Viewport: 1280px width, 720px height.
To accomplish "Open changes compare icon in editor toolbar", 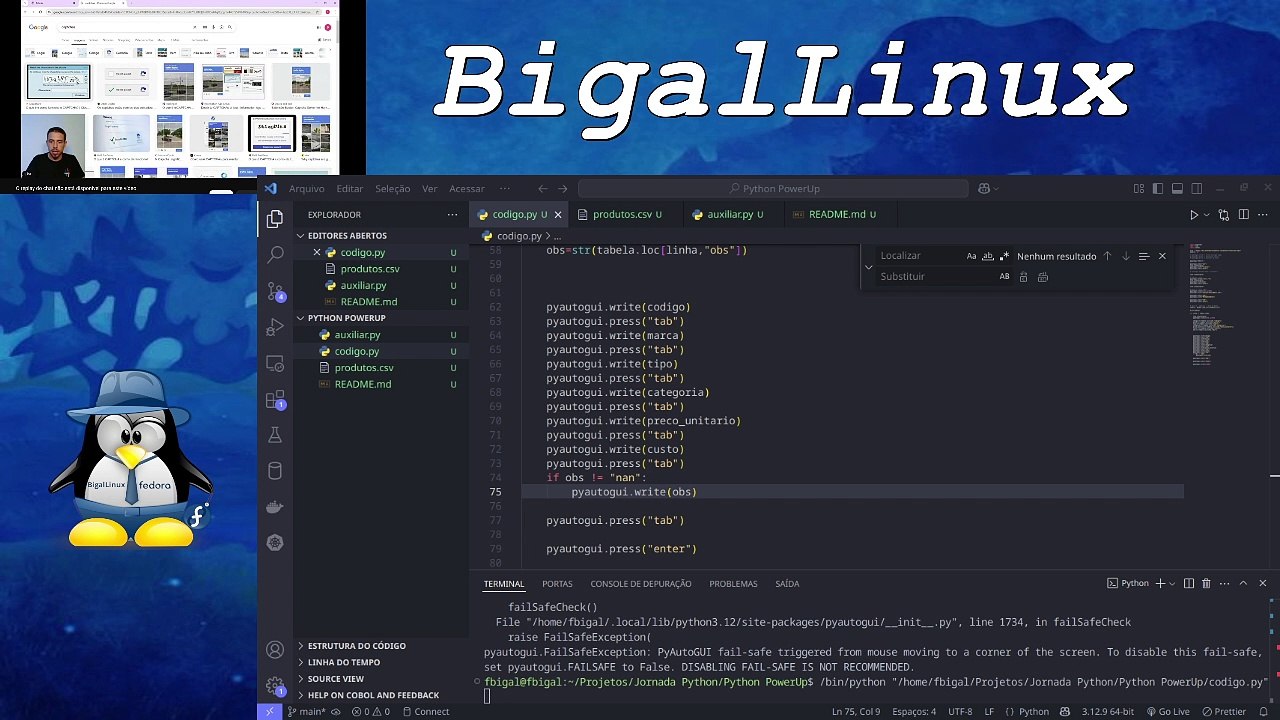I will (1224, 215).
